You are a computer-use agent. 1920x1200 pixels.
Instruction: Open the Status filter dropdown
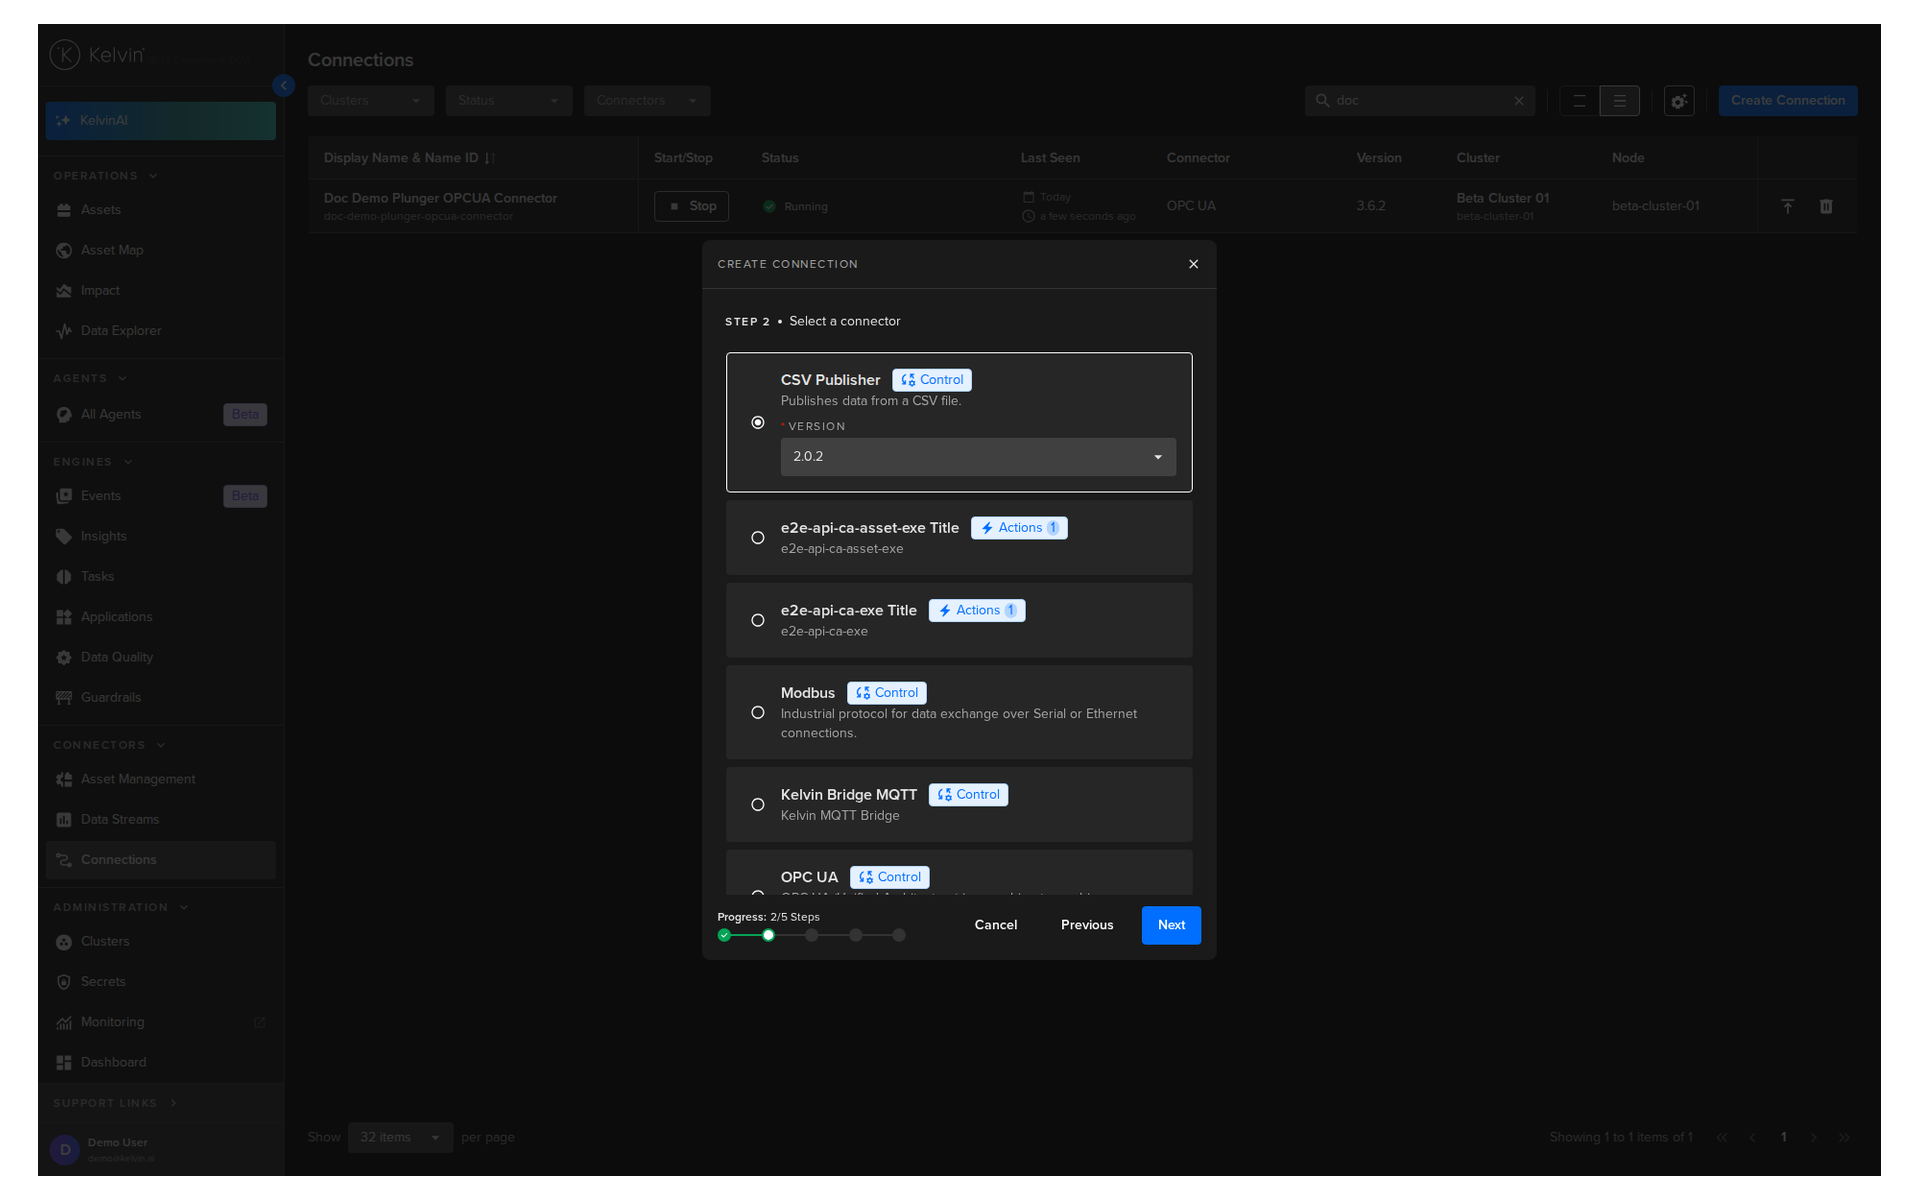[509, 100]
